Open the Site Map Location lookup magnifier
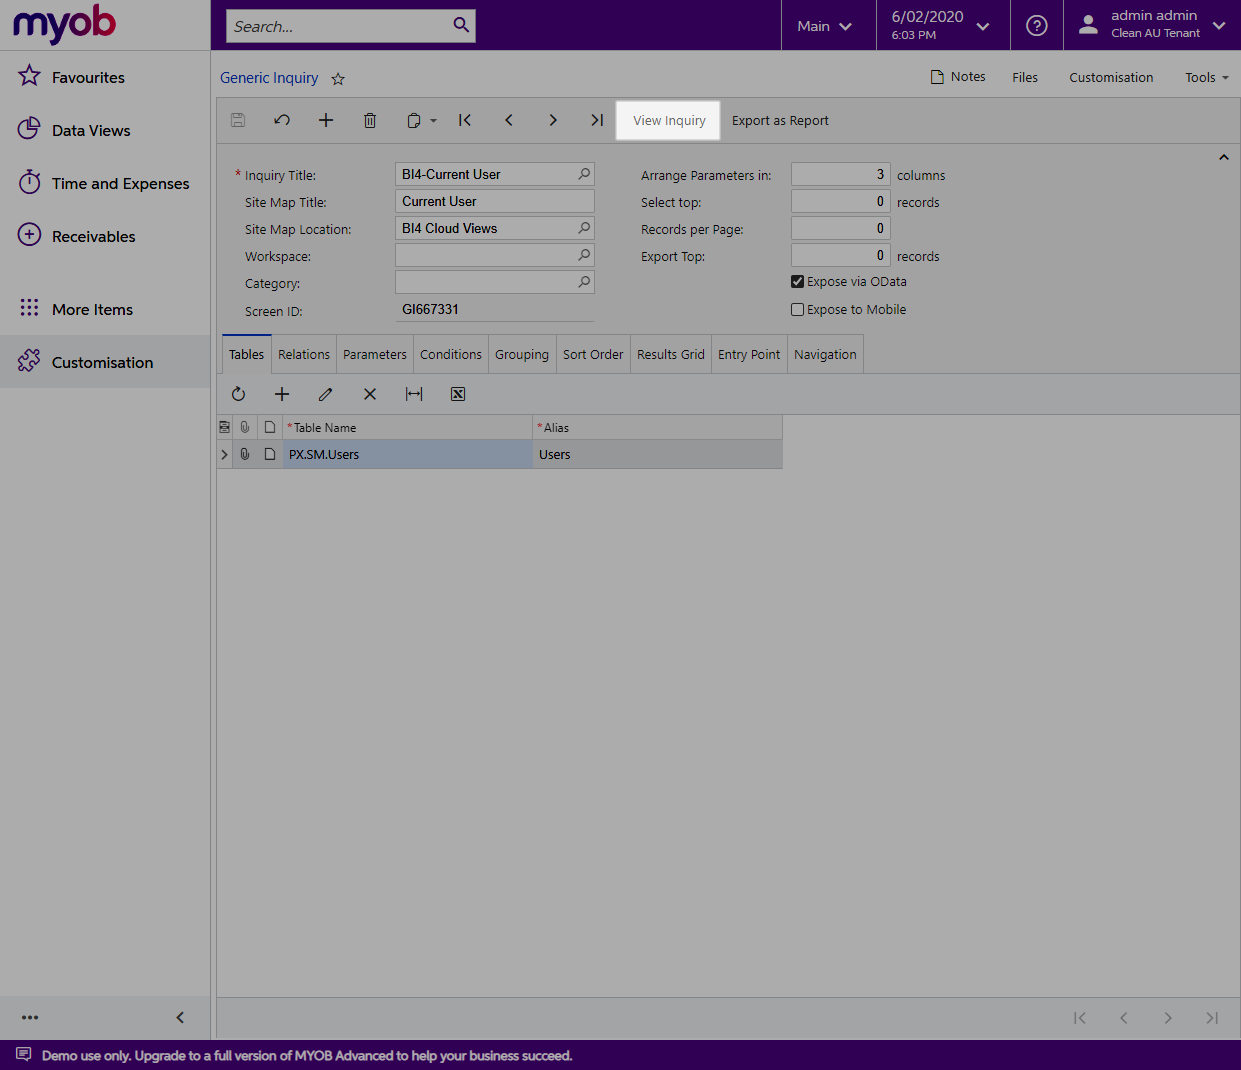 click(584, 228)
